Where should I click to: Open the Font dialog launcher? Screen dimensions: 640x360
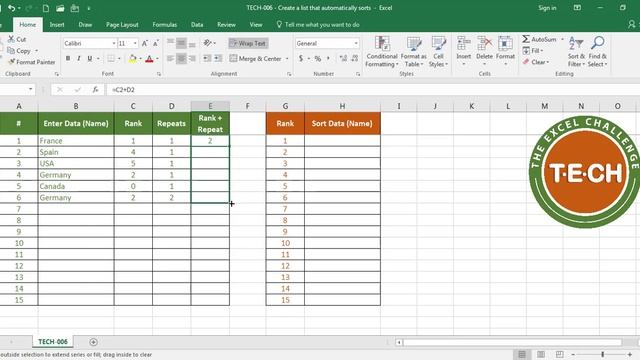(159, 74)
